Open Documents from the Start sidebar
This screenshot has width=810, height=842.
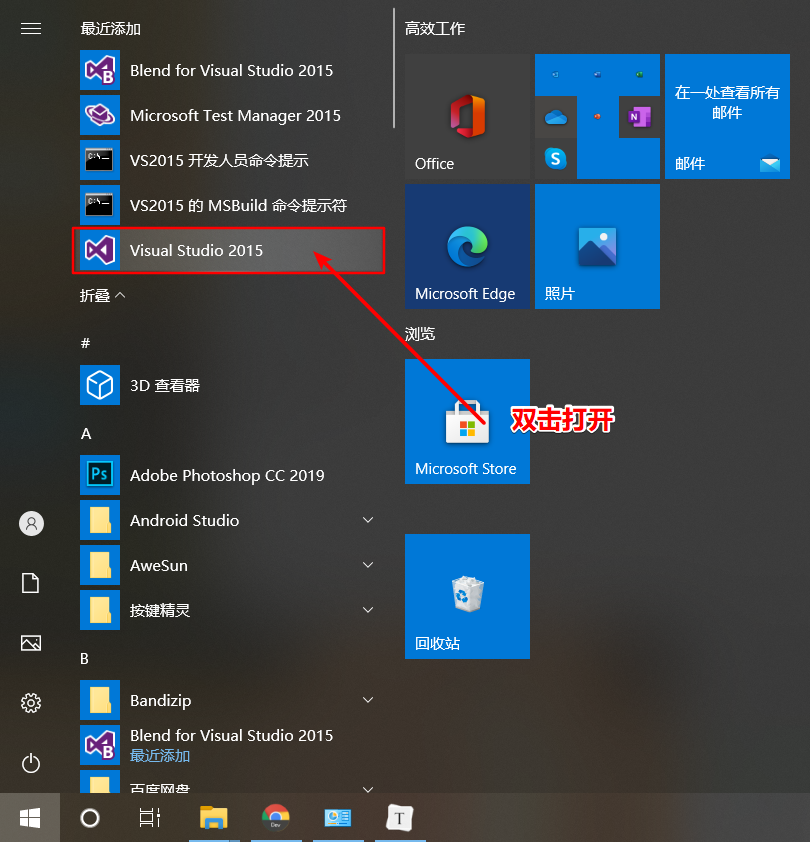31,583
